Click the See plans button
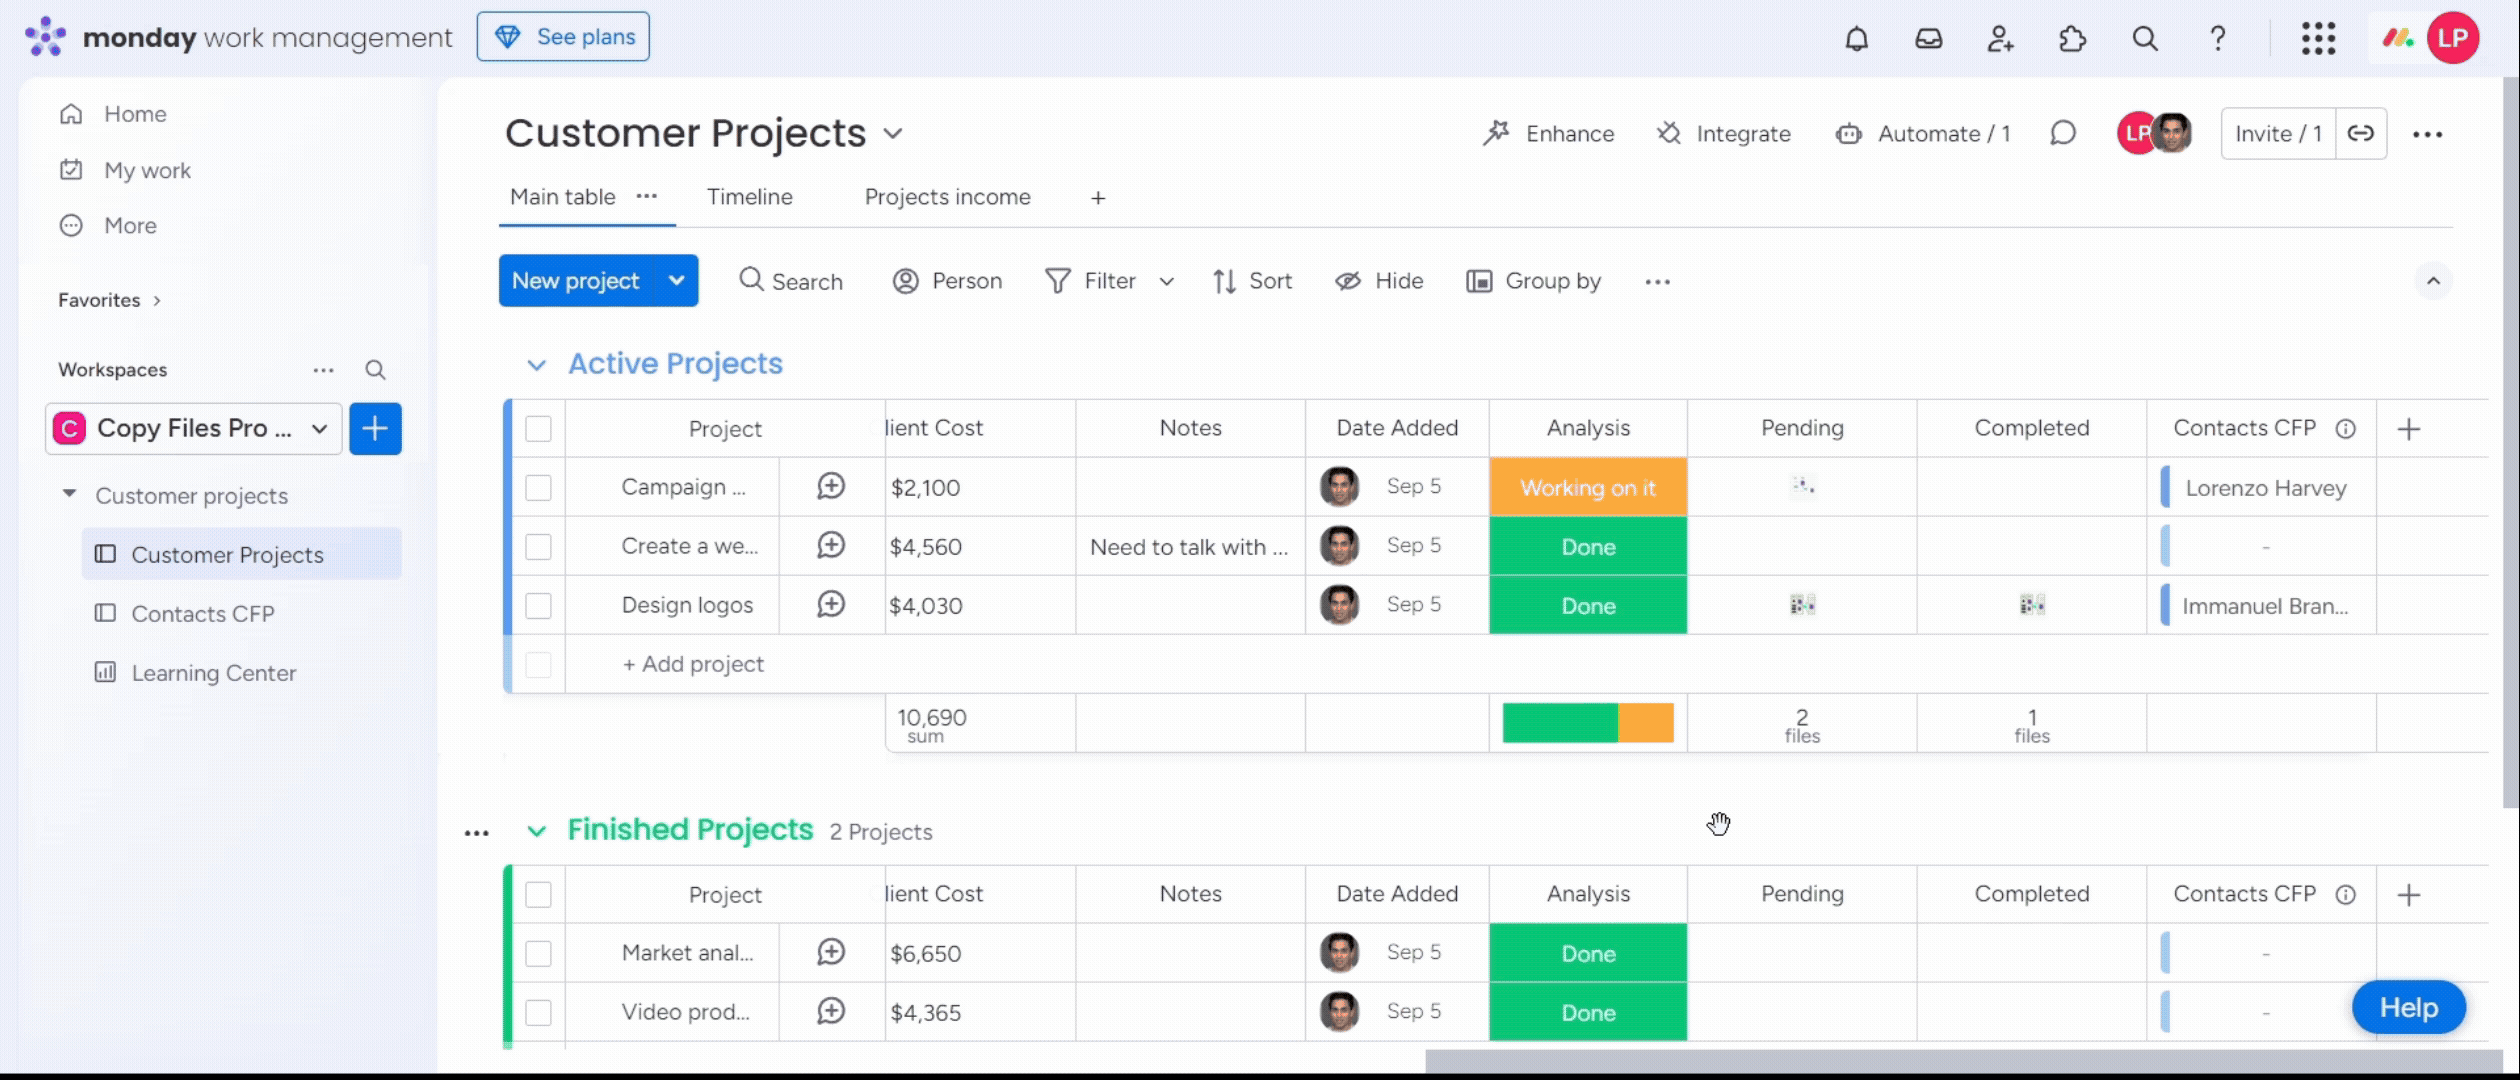2520x1080 pixels. (563, 37)
